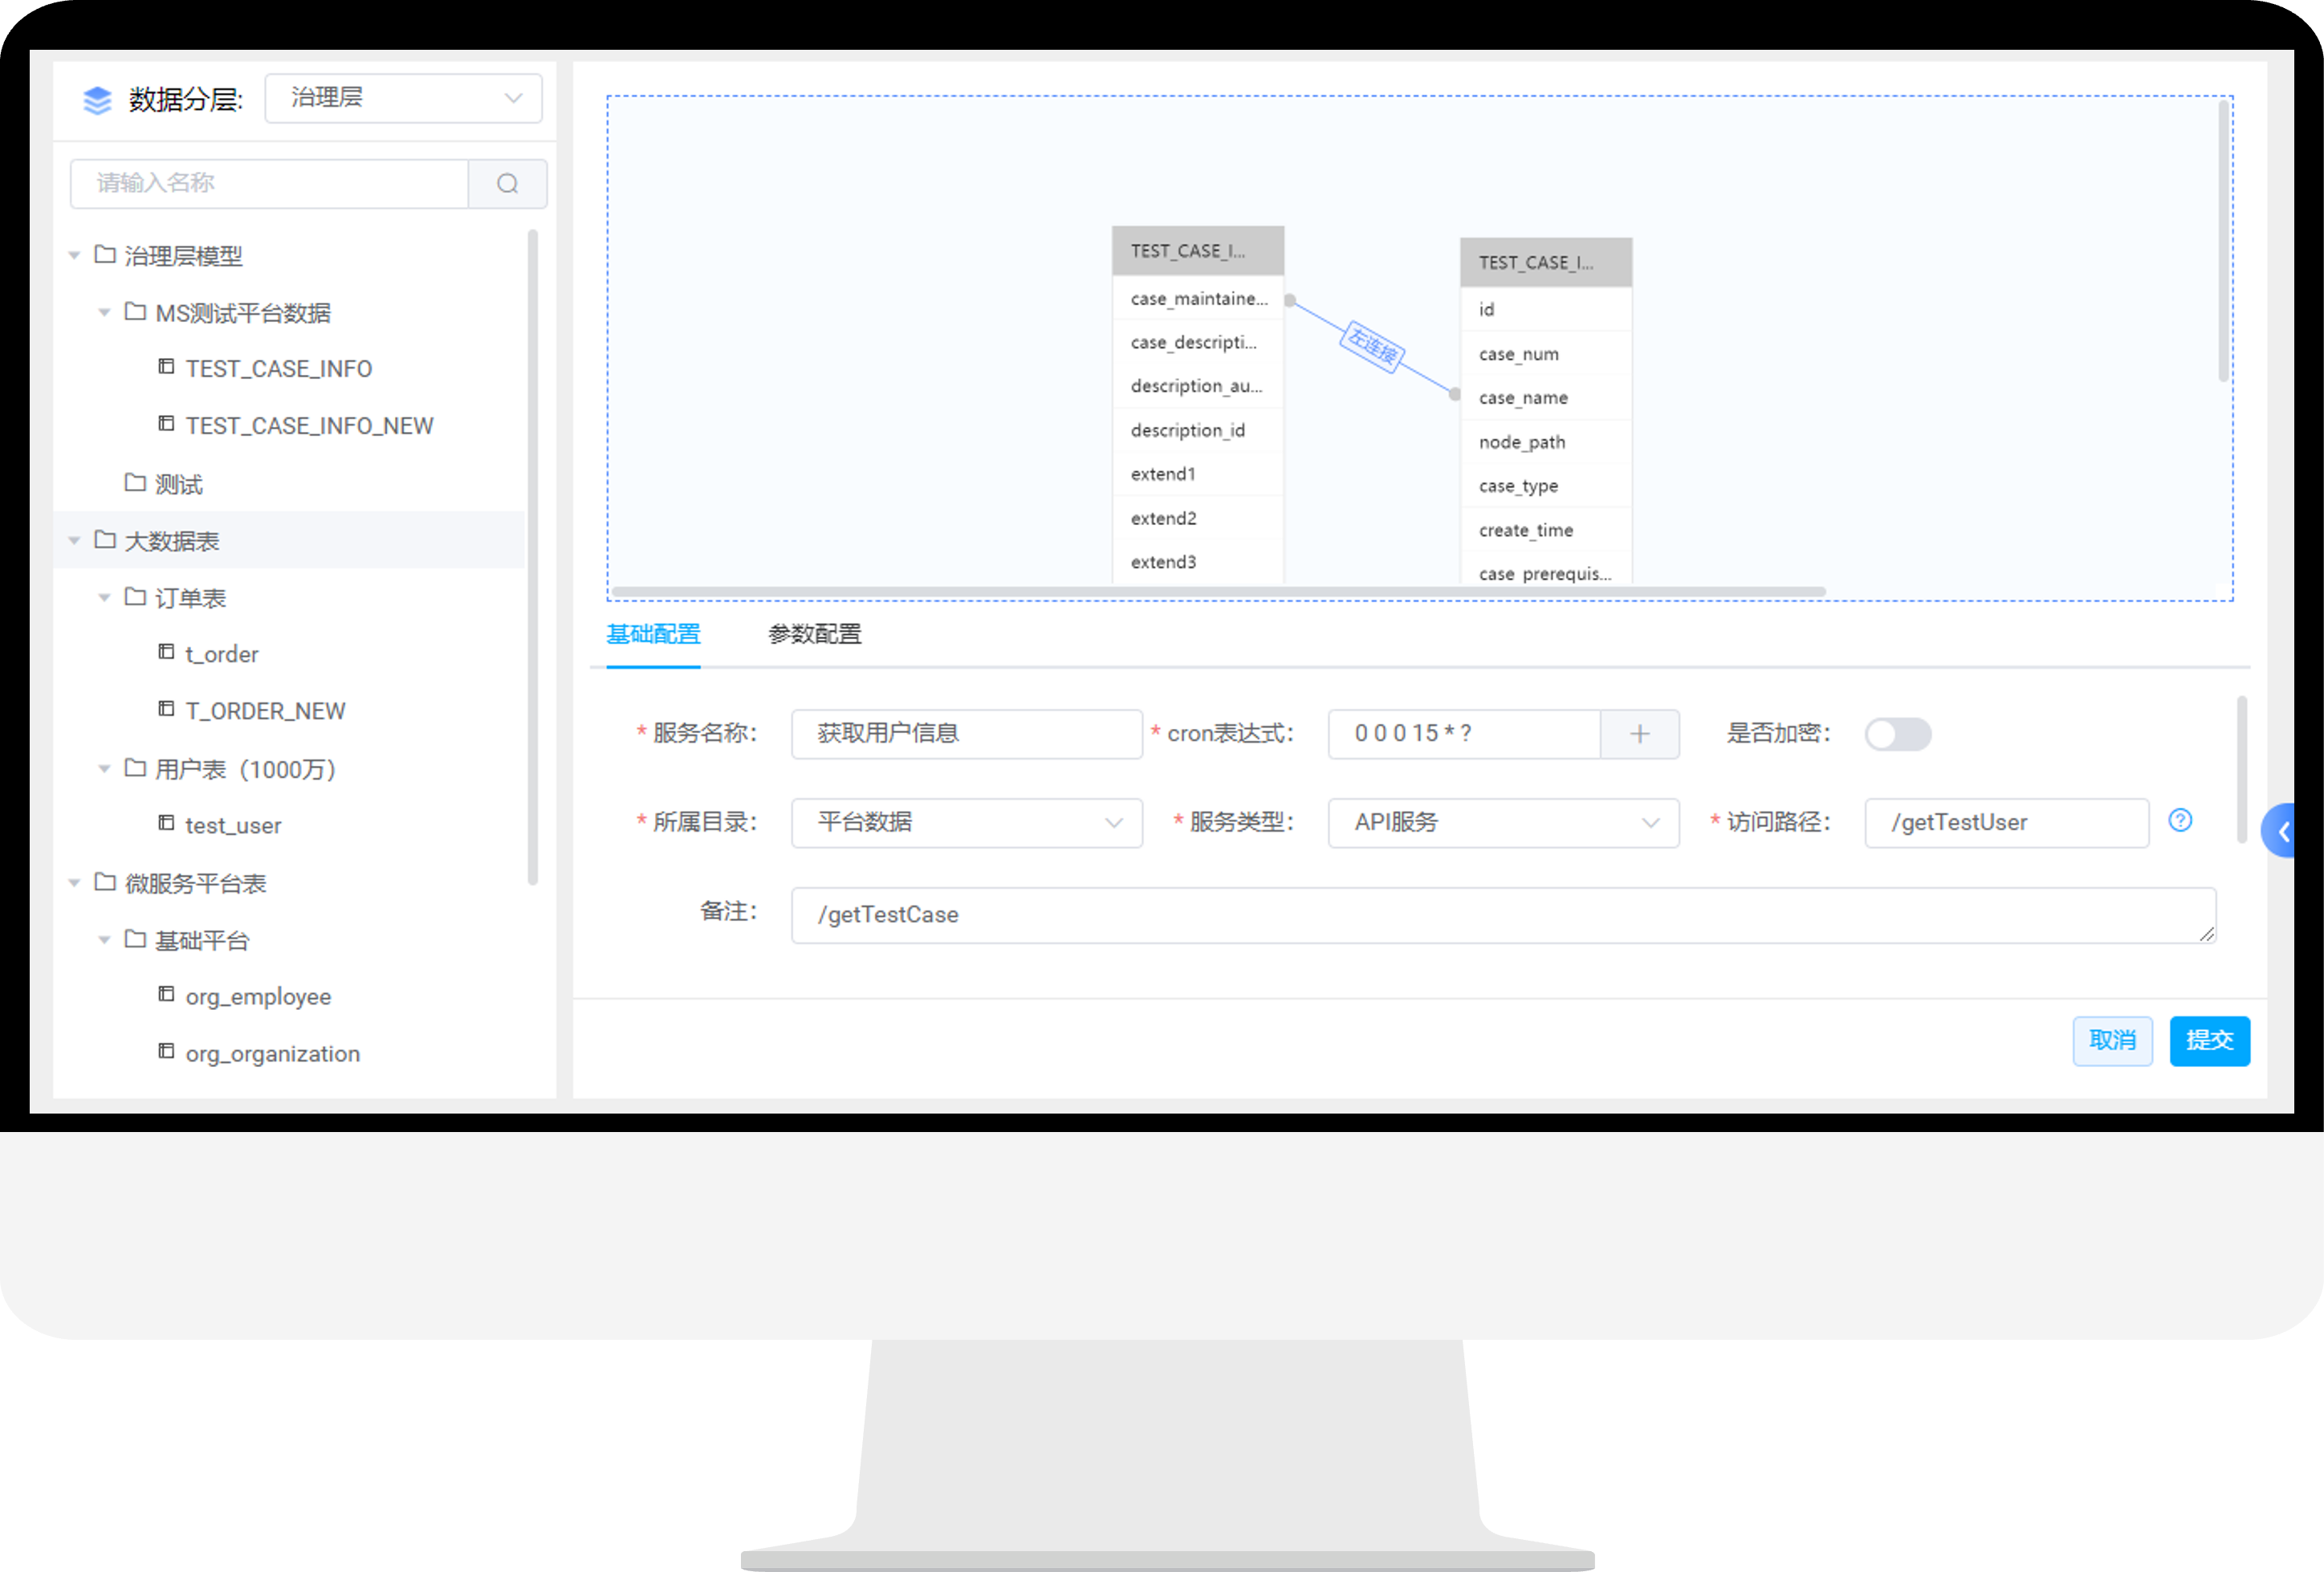Click the help icon beside 访问路径

(2180, 821)
